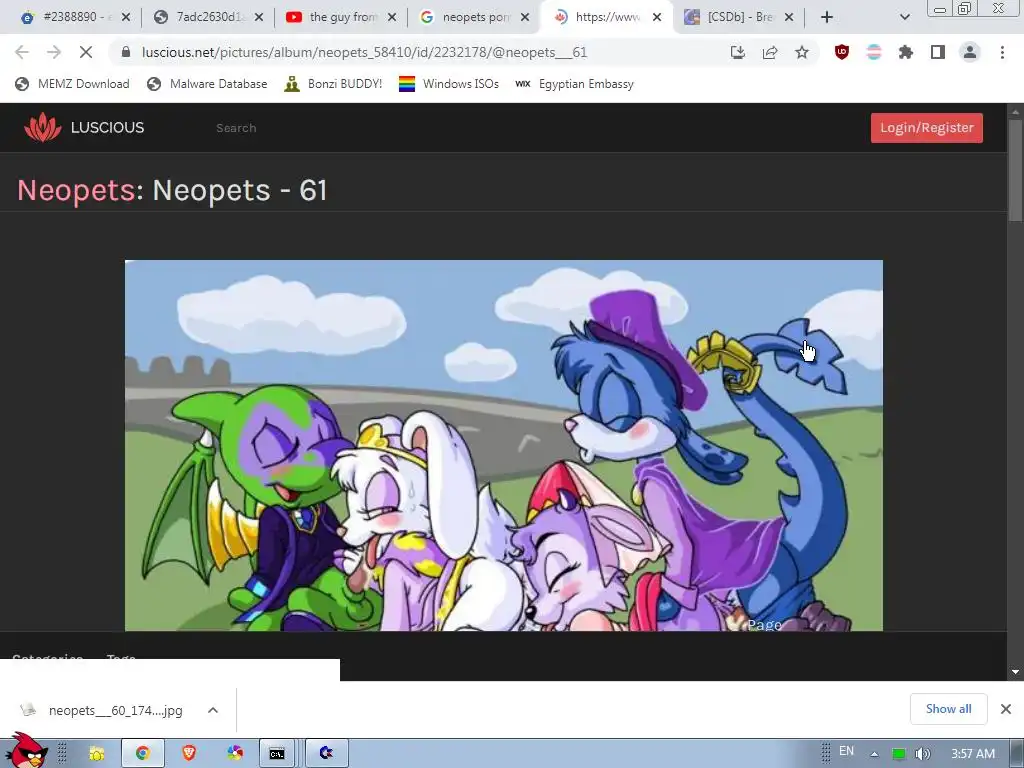Viewport: 1024px width, 768px height.
Task: Focus the site Search field
Action: [236, 128]
